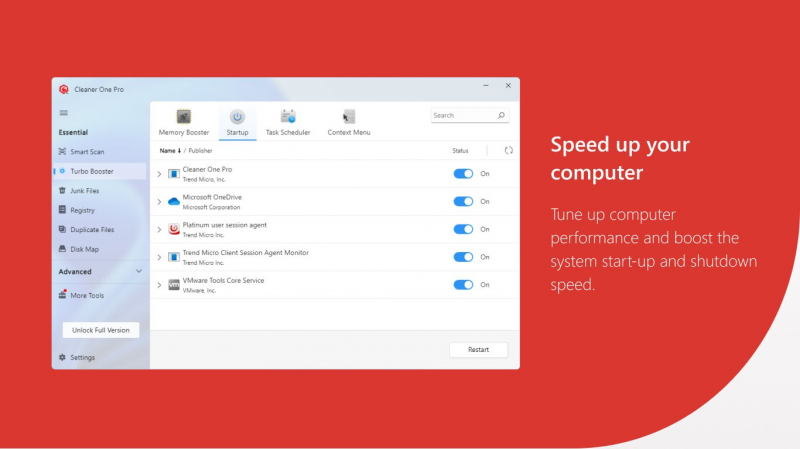
Task: Click the Task Scheduler calendar icon
Action: [x=288, y=117]
